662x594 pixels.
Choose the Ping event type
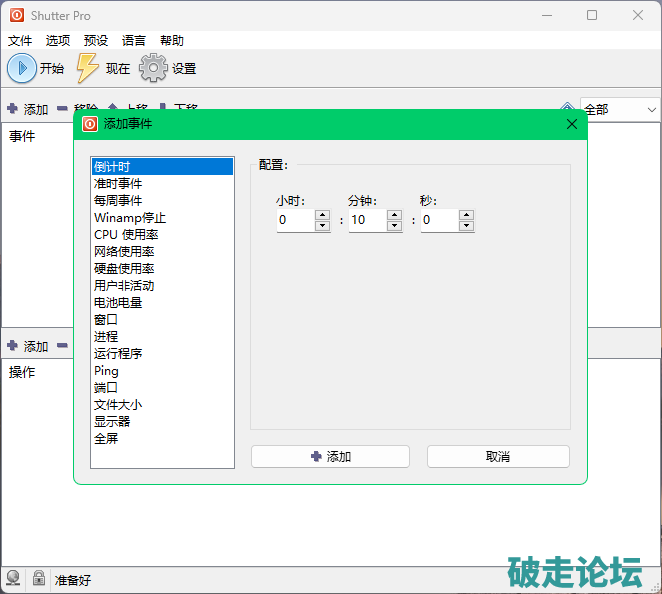[x=107, y=370]
